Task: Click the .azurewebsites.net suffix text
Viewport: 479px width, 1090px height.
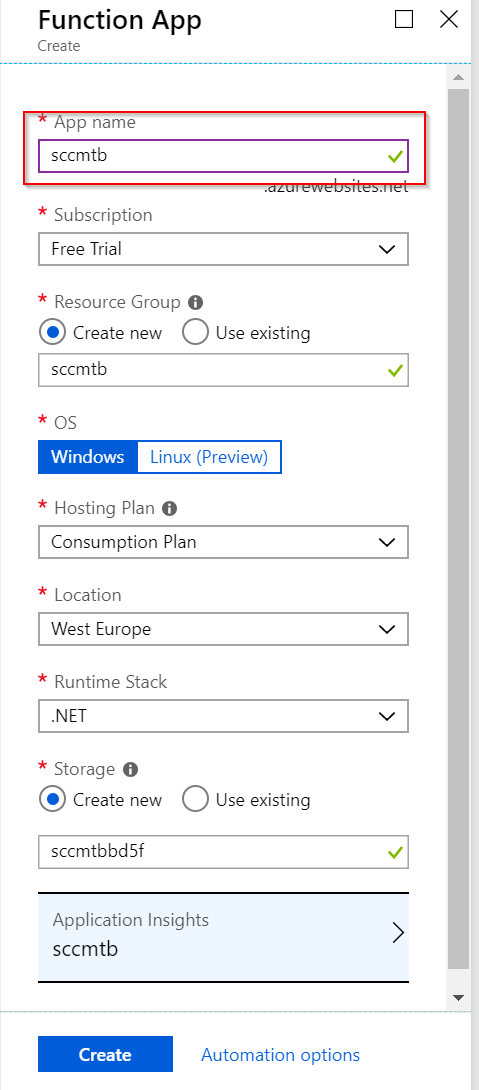Action: (x=336, y=186)
